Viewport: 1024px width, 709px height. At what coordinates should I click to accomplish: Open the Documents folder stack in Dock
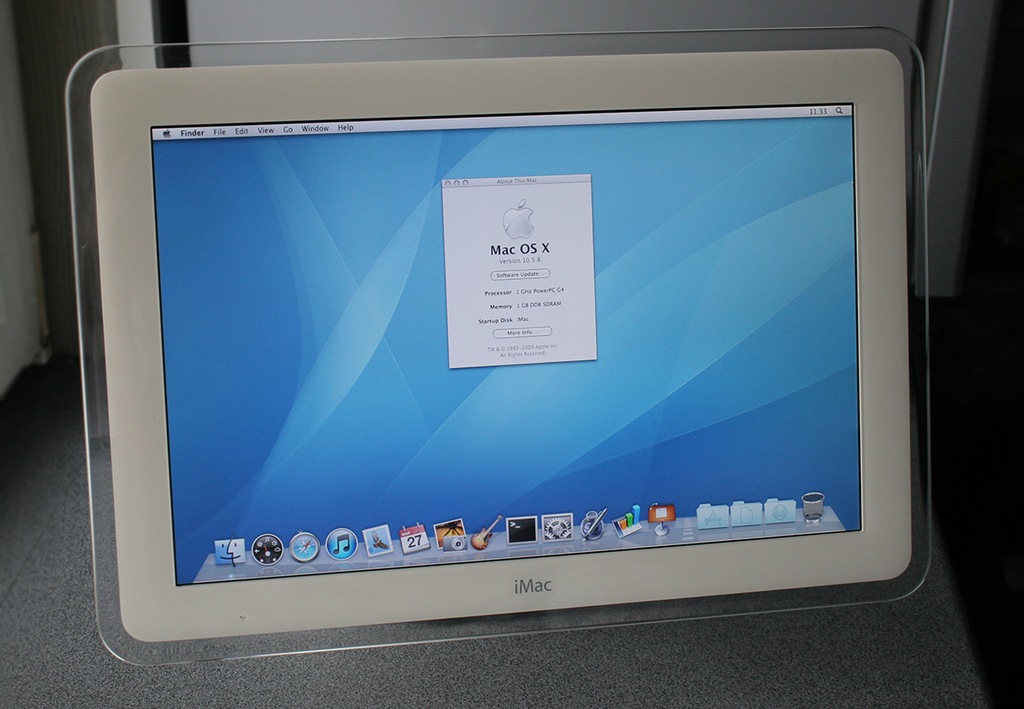[746, 513]
